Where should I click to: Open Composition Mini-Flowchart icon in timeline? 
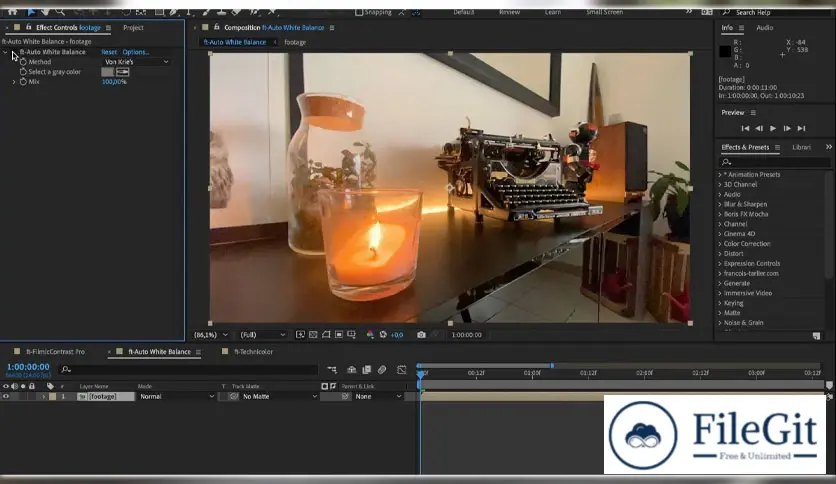click(332, 369)
